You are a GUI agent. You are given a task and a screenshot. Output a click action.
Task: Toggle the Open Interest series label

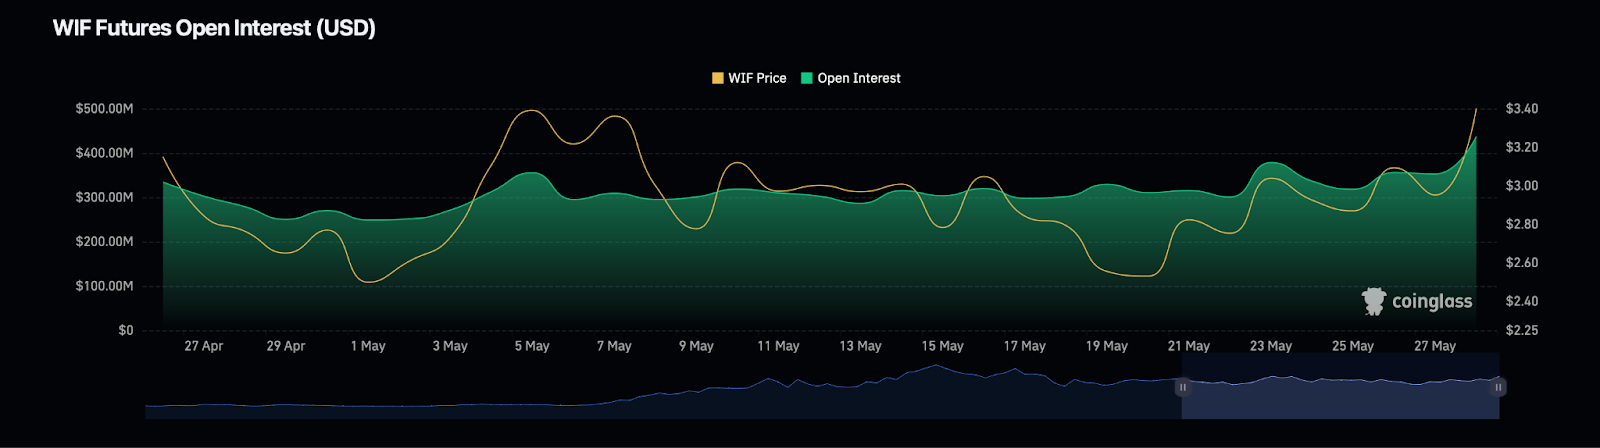coord(858,78)
